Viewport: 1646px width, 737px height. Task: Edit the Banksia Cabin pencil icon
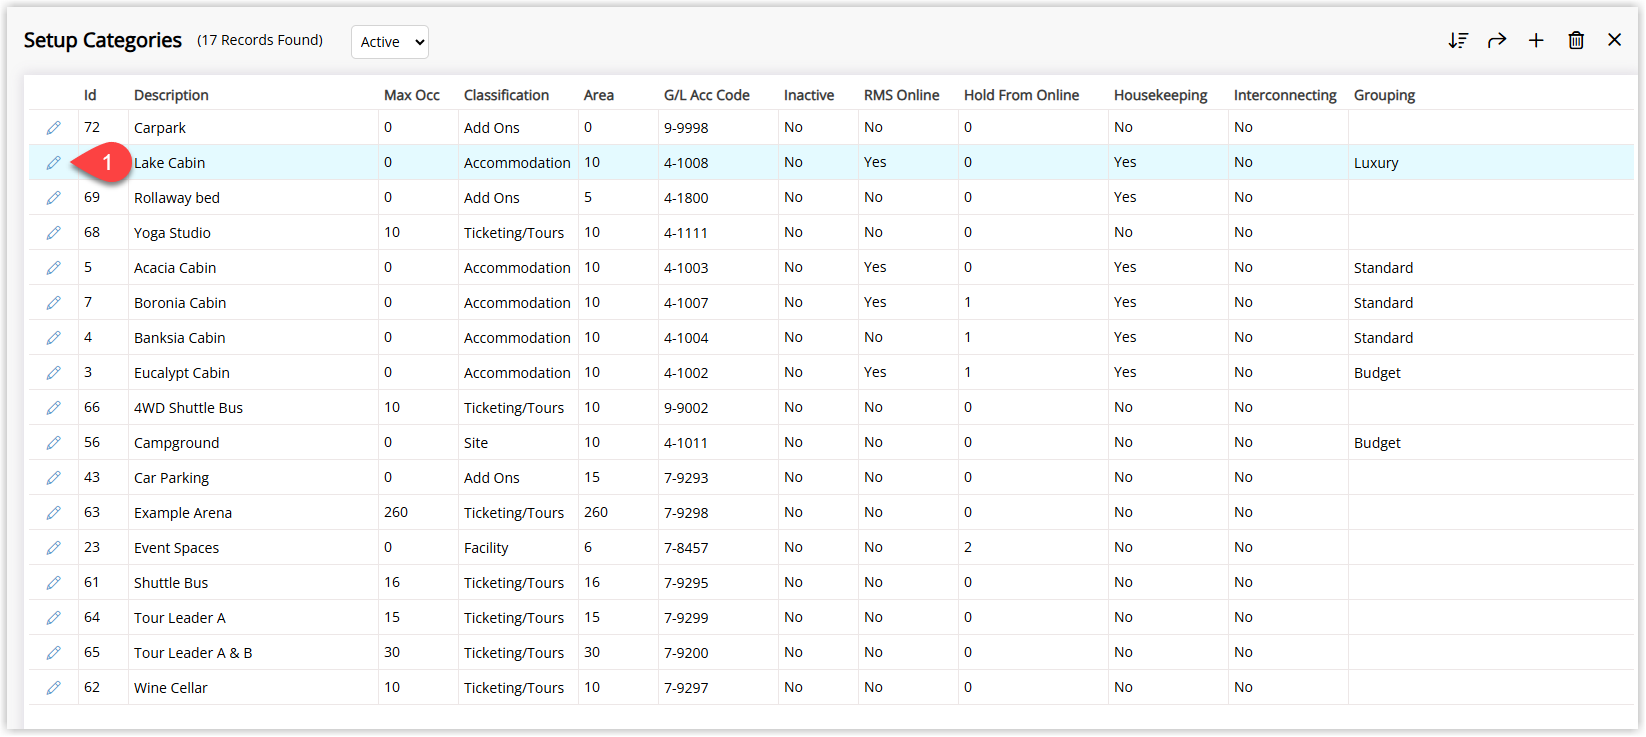pyautogui.click(x=54, y=338)
